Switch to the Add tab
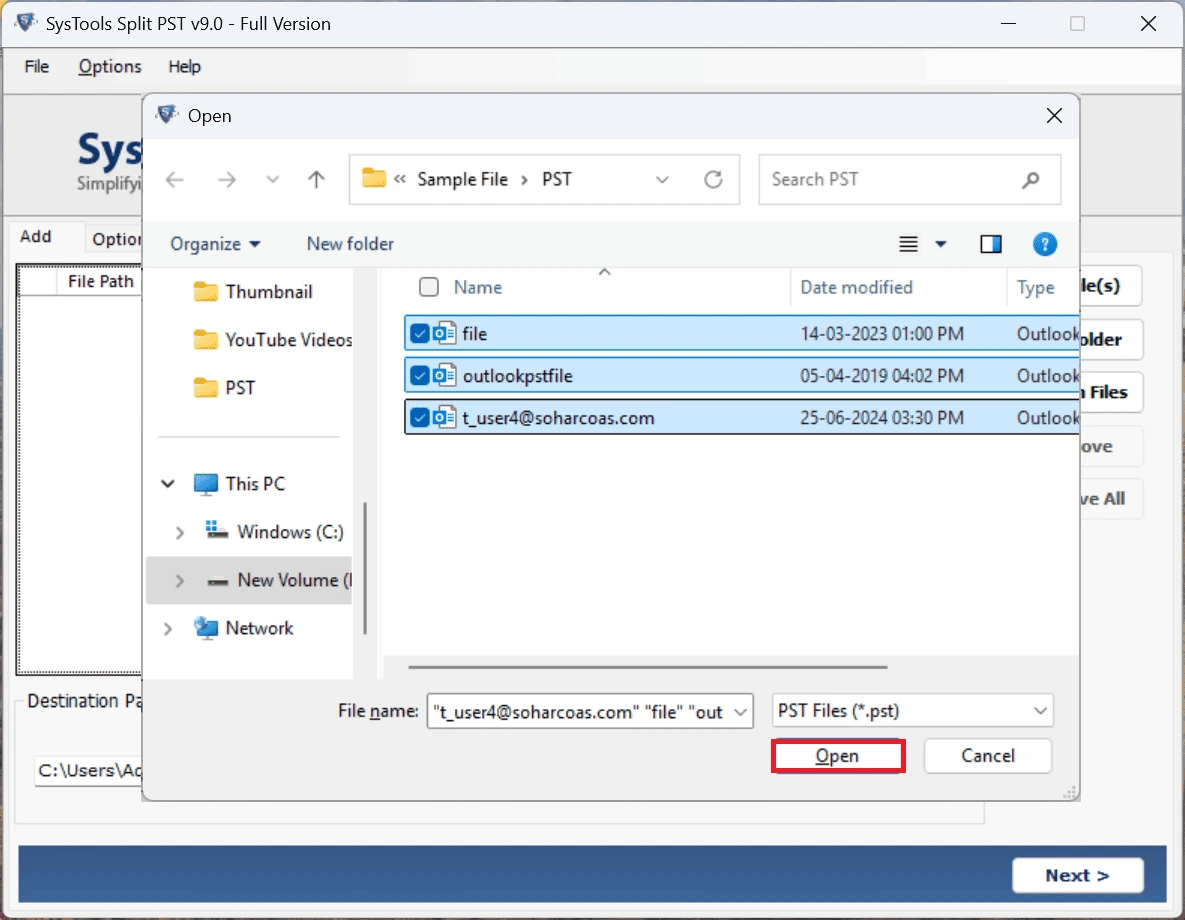Screen dimensions: 1185x920 pyautogui.click(x=36, y=237)
